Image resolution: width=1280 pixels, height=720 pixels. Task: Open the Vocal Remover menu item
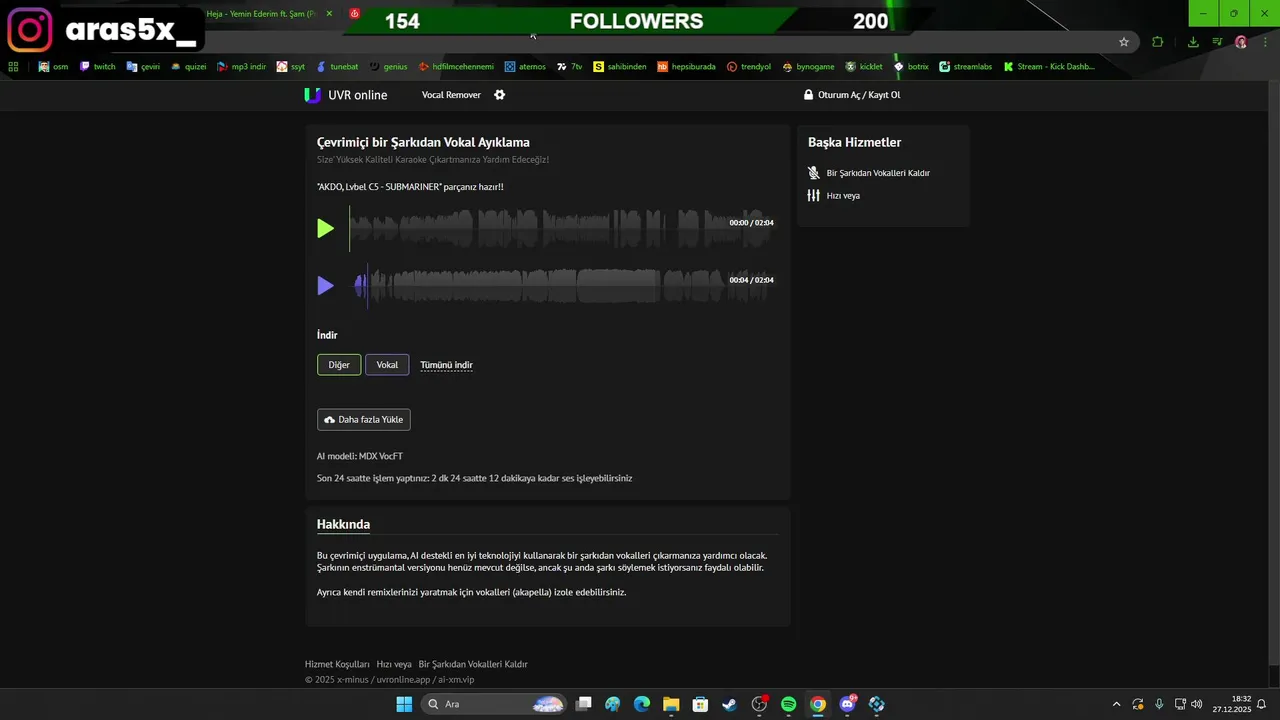[x=451, y=95]
